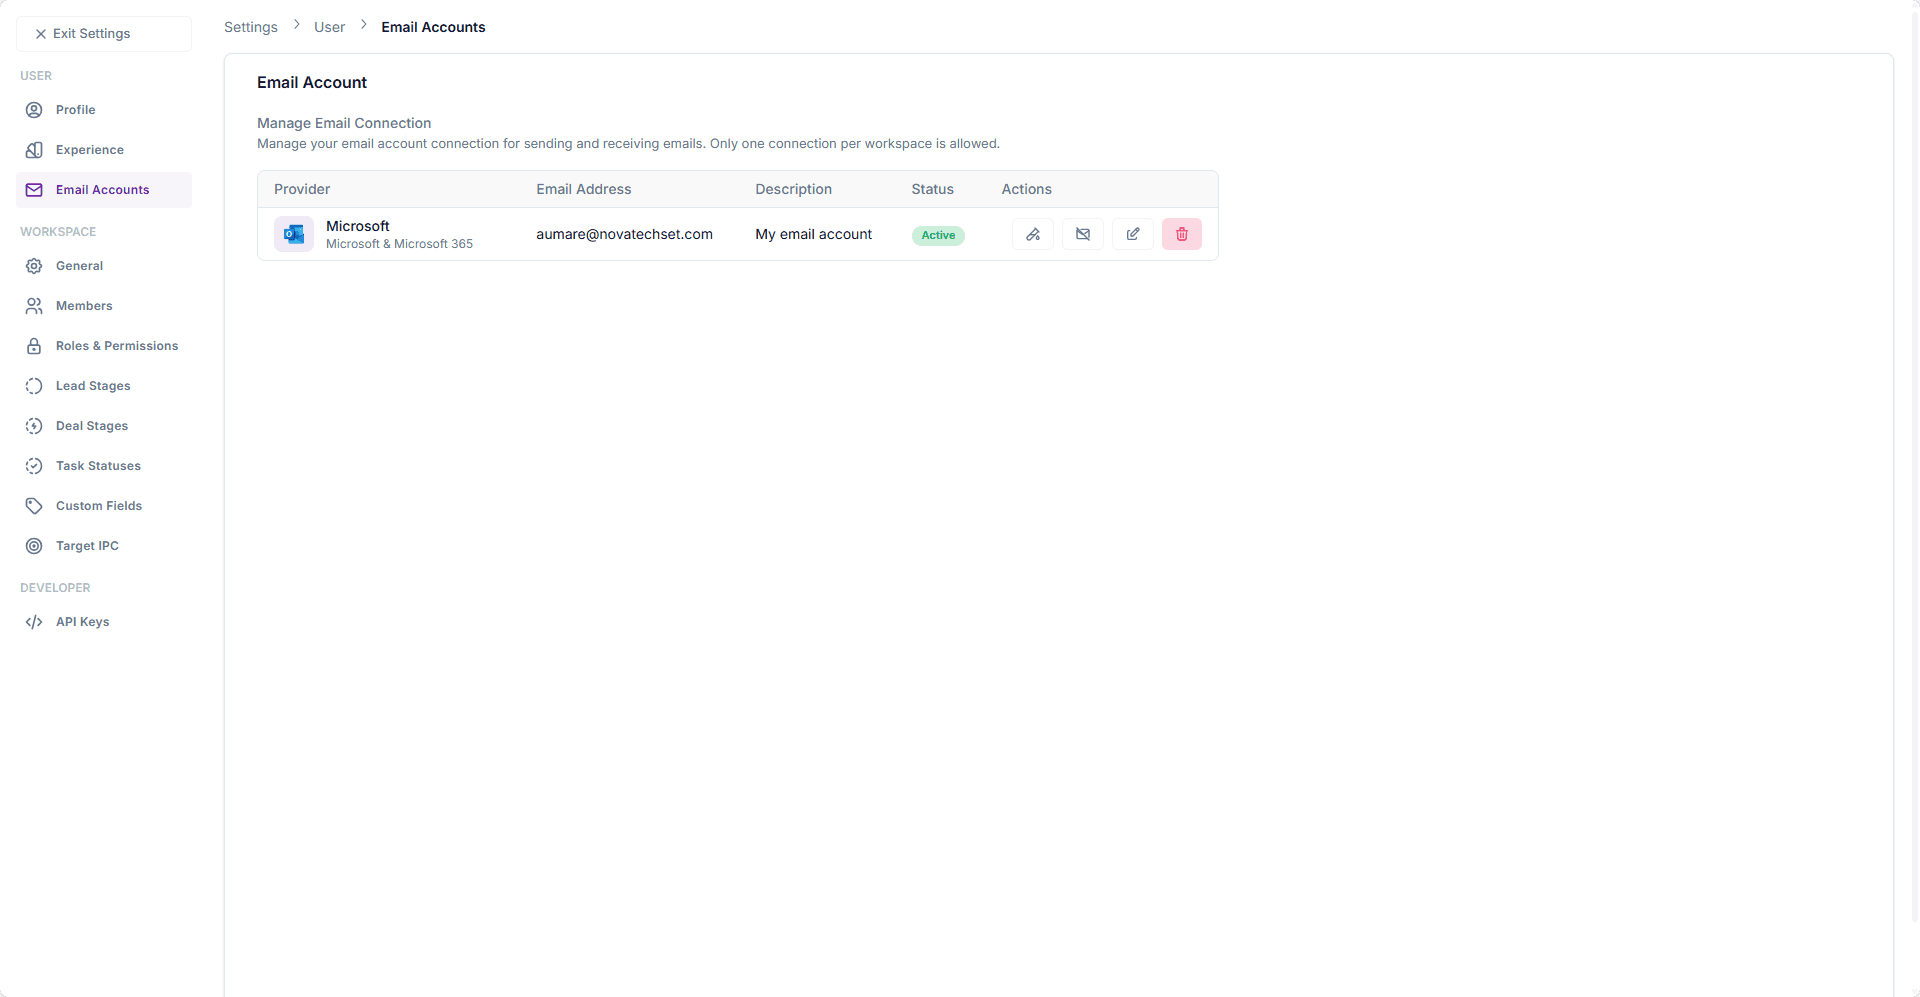The image size is (1920, 997).
Task: Click the Microsoft Outlook provider icon
Action: point(294,234)
